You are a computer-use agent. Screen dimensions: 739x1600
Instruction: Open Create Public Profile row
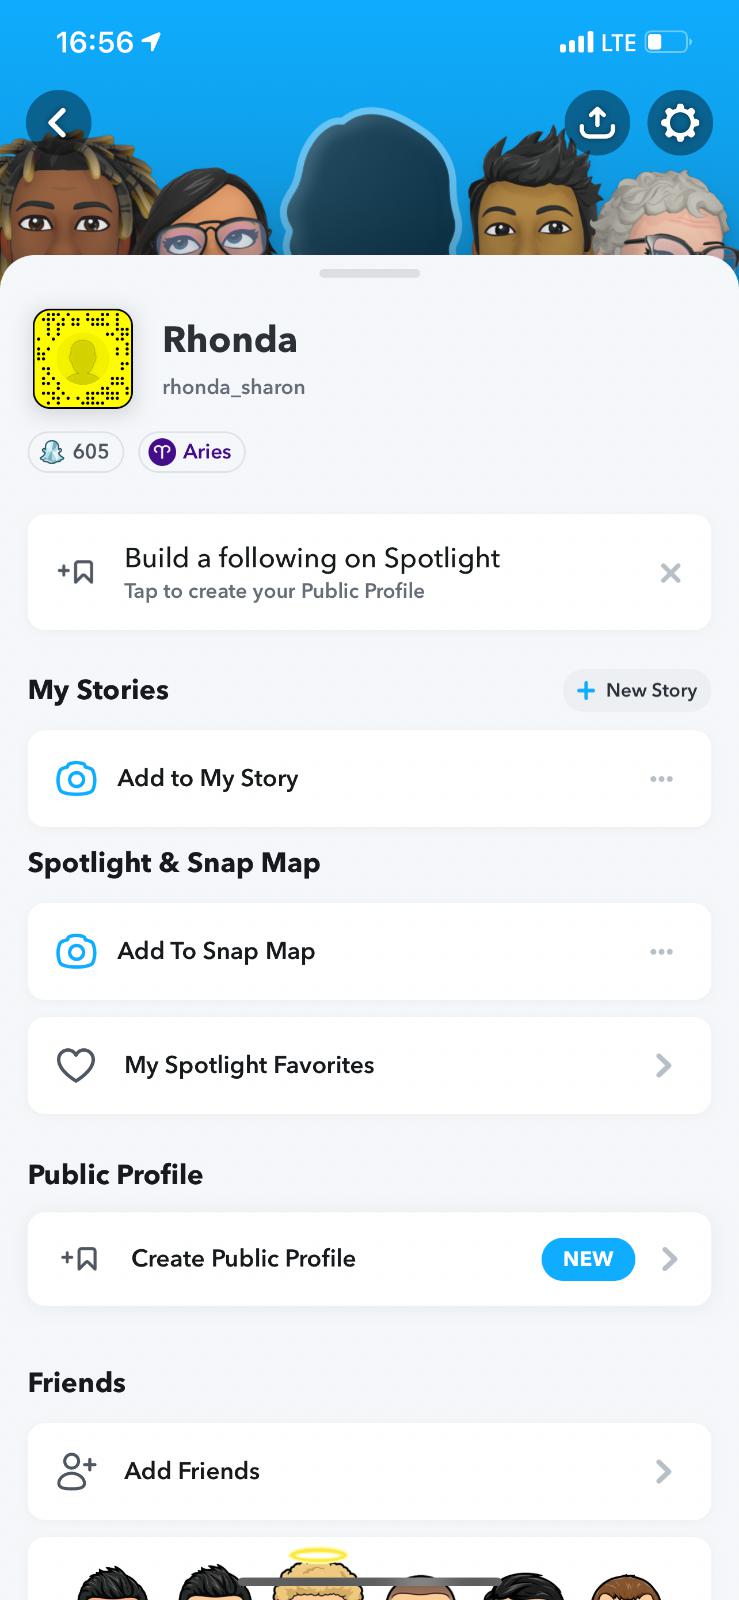[x=243, y=1258]
